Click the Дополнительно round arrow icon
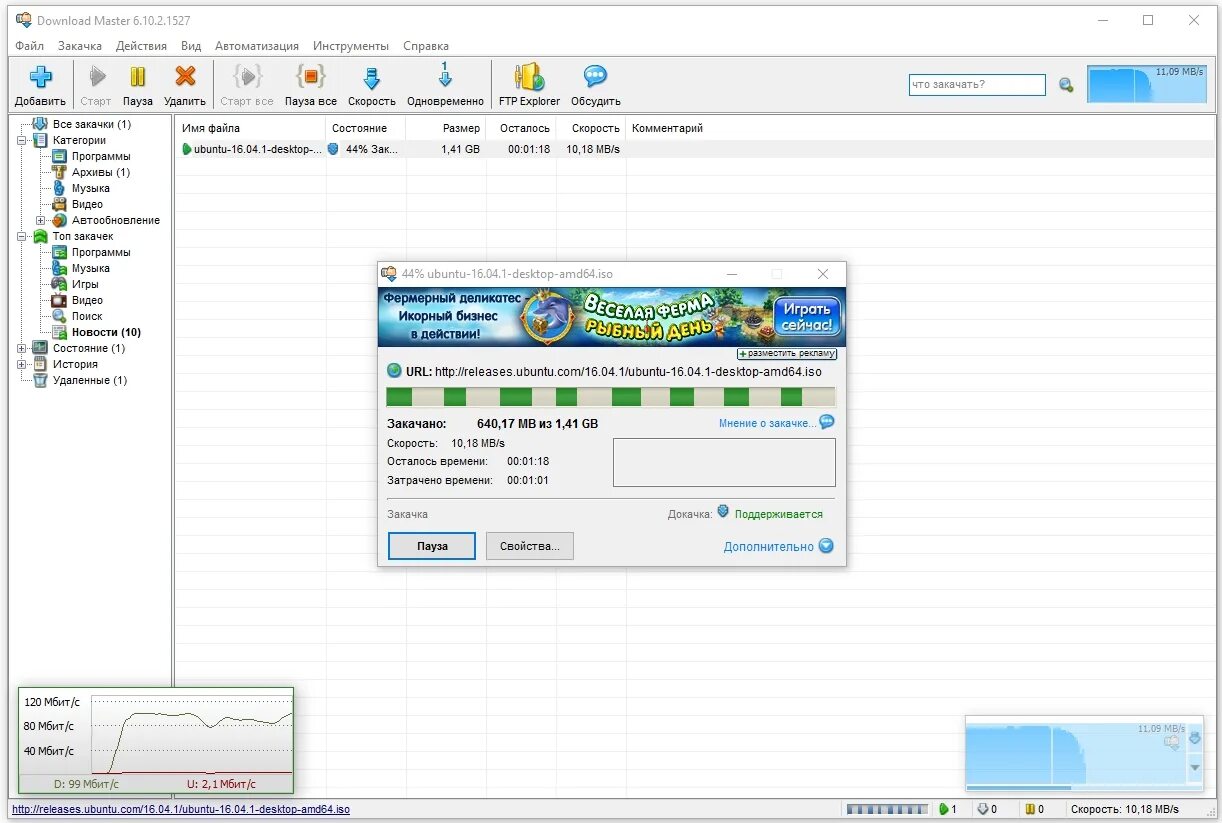 [x=826, y=546]
